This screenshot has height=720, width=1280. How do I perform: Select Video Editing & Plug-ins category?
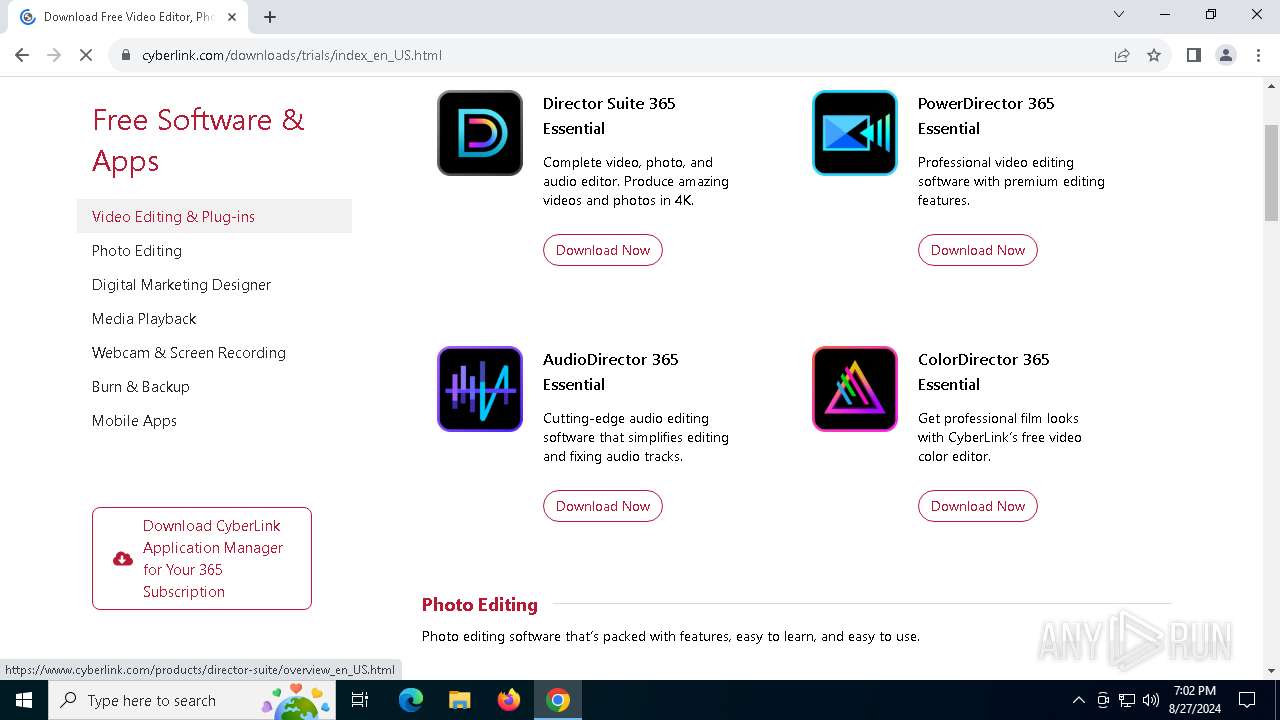click(x=214, y=216)
